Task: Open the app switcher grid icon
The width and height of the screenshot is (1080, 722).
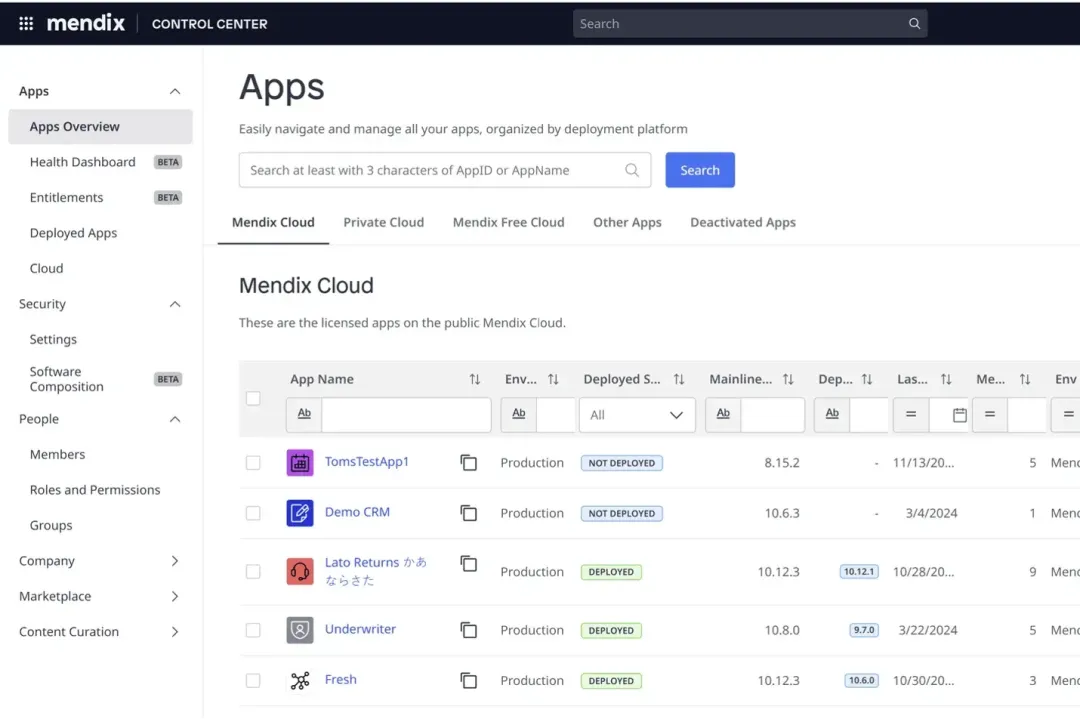Action: pyautogui.click(x=26, y=23)
